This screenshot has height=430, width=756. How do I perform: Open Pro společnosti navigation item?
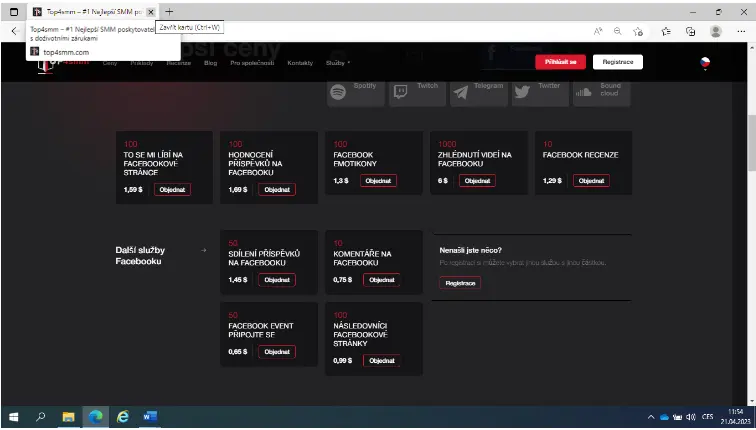tap(252, 63)
